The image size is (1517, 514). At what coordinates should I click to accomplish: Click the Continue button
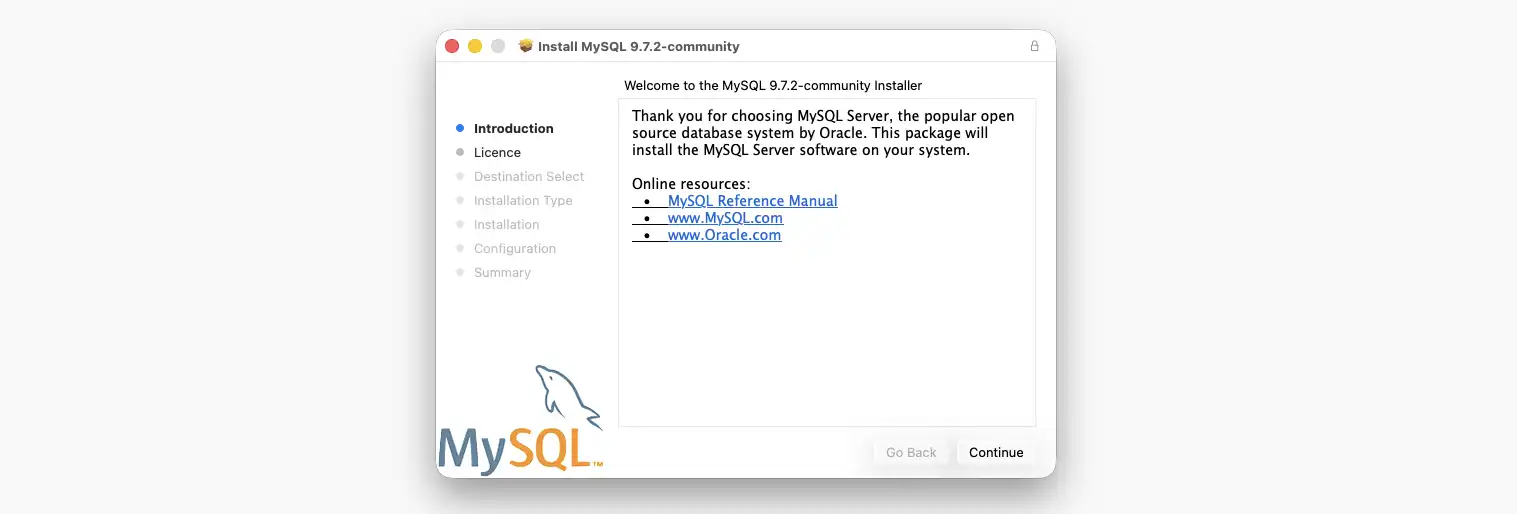click(996, 452)
